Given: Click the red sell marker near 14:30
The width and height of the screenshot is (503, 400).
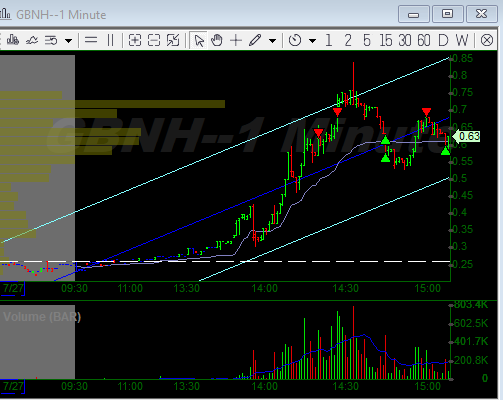Looking at the screenshot, I should [x=337, y=112].
